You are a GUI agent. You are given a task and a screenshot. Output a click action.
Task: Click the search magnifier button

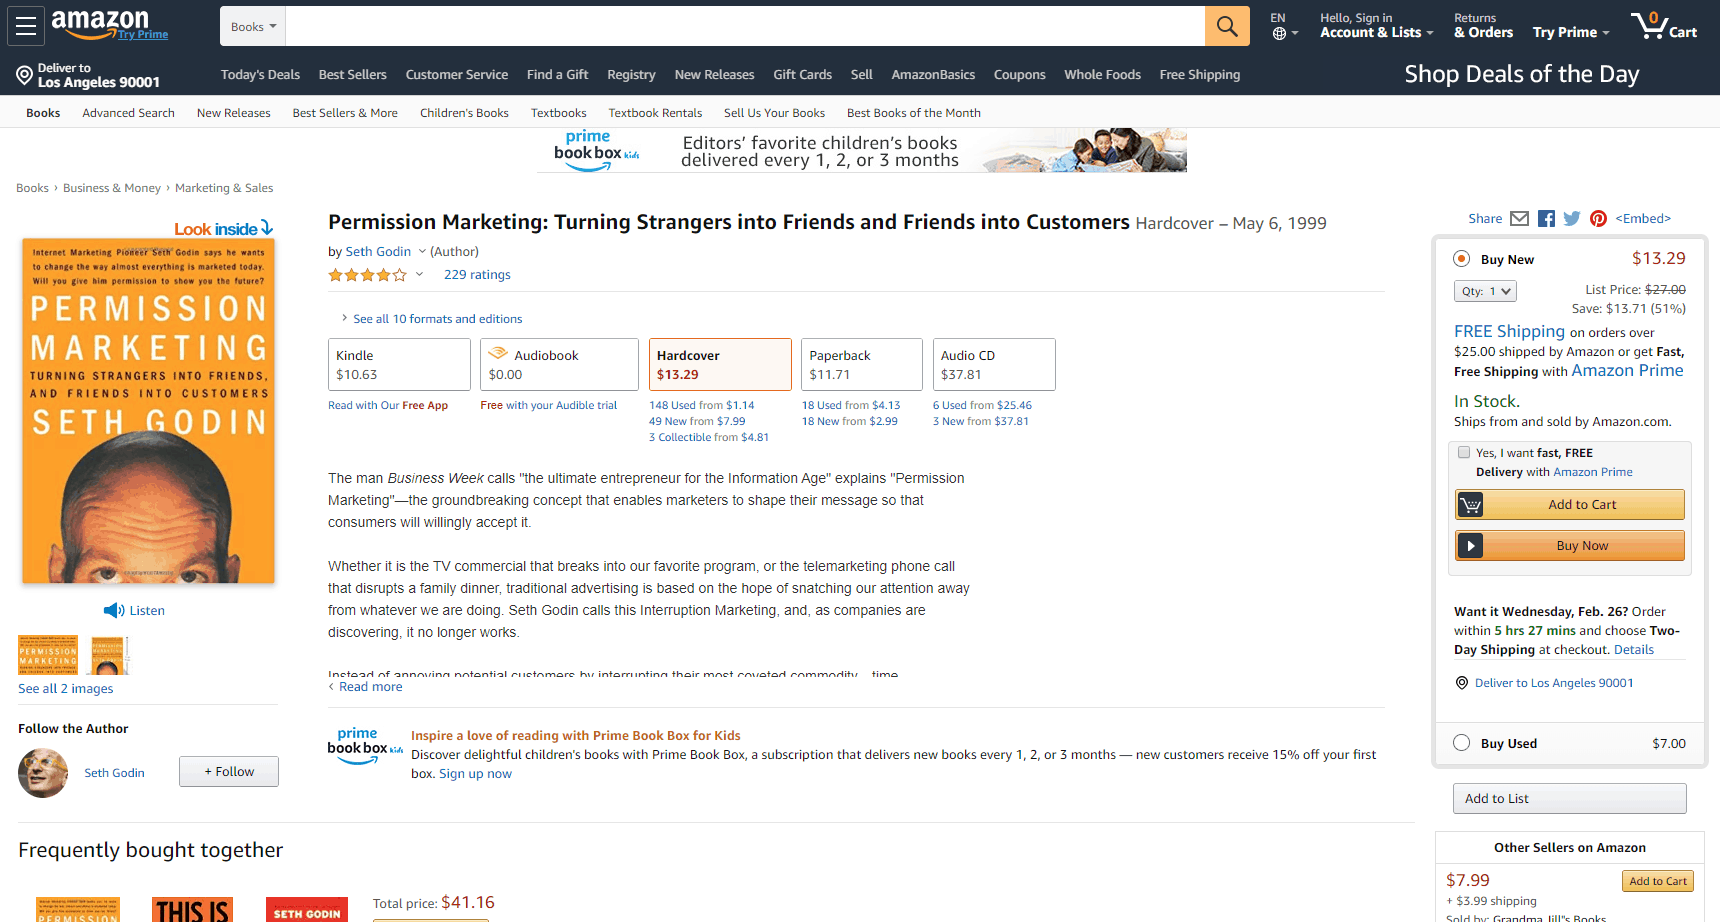[x=1226, y=26]
